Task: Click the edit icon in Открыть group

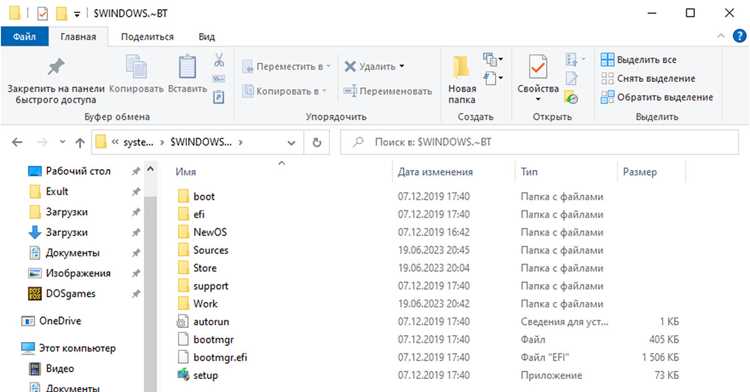Action: (x=571, y=78)
